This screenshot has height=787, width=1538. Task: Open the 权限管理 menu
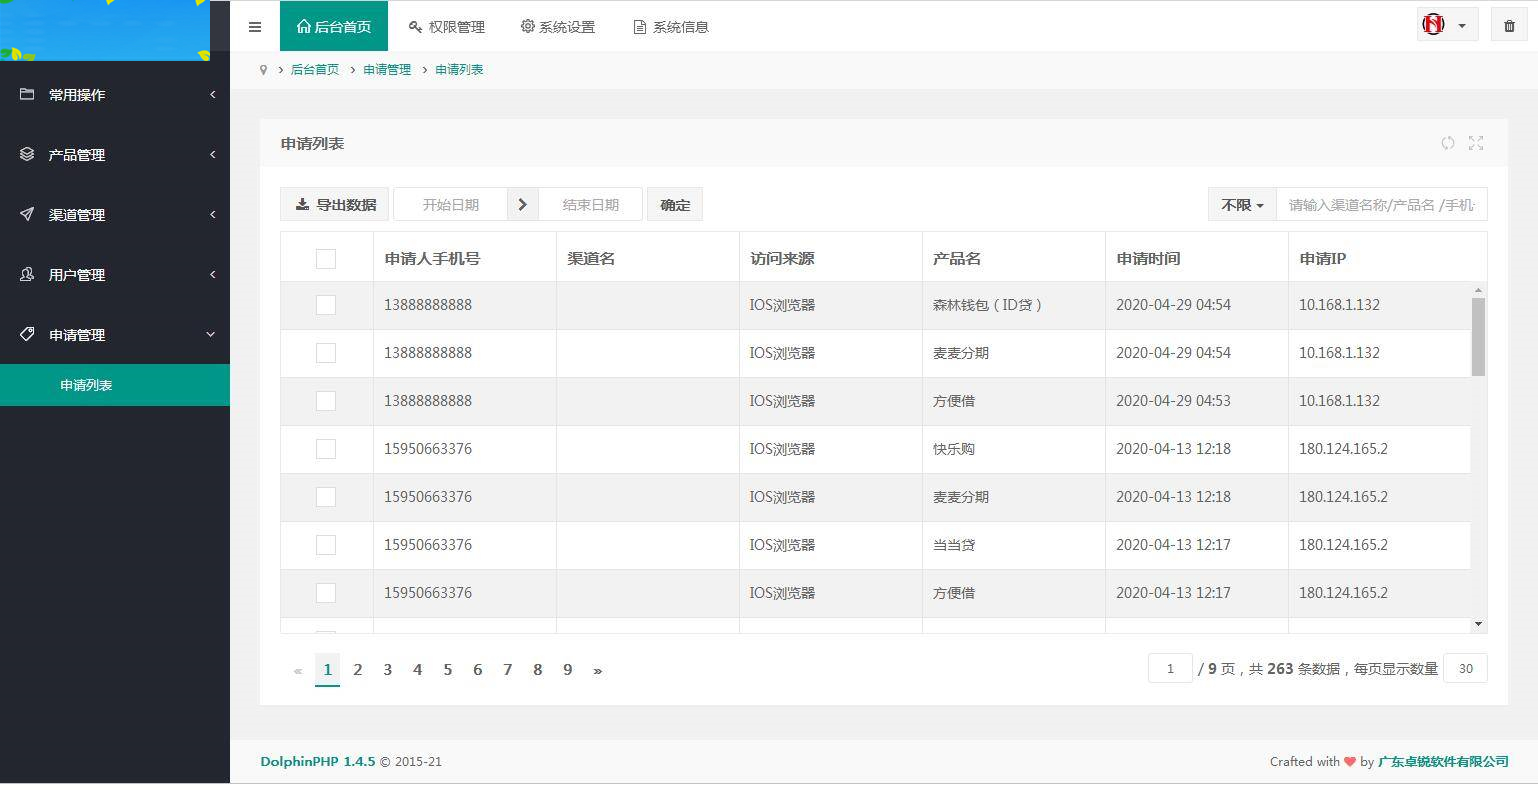tap(446, 26)
